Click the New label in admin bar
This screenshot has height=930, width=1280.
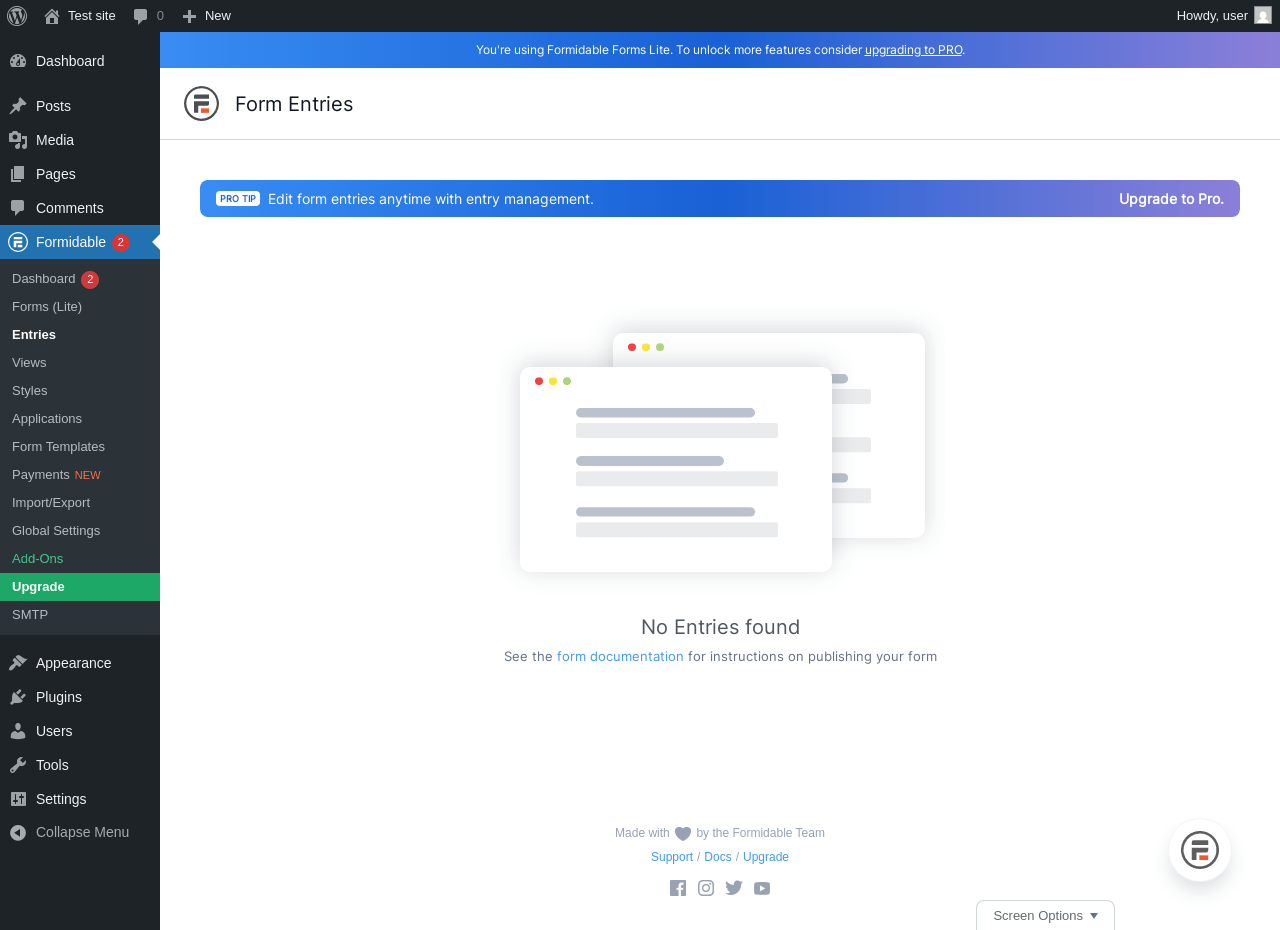coord(218,16)
